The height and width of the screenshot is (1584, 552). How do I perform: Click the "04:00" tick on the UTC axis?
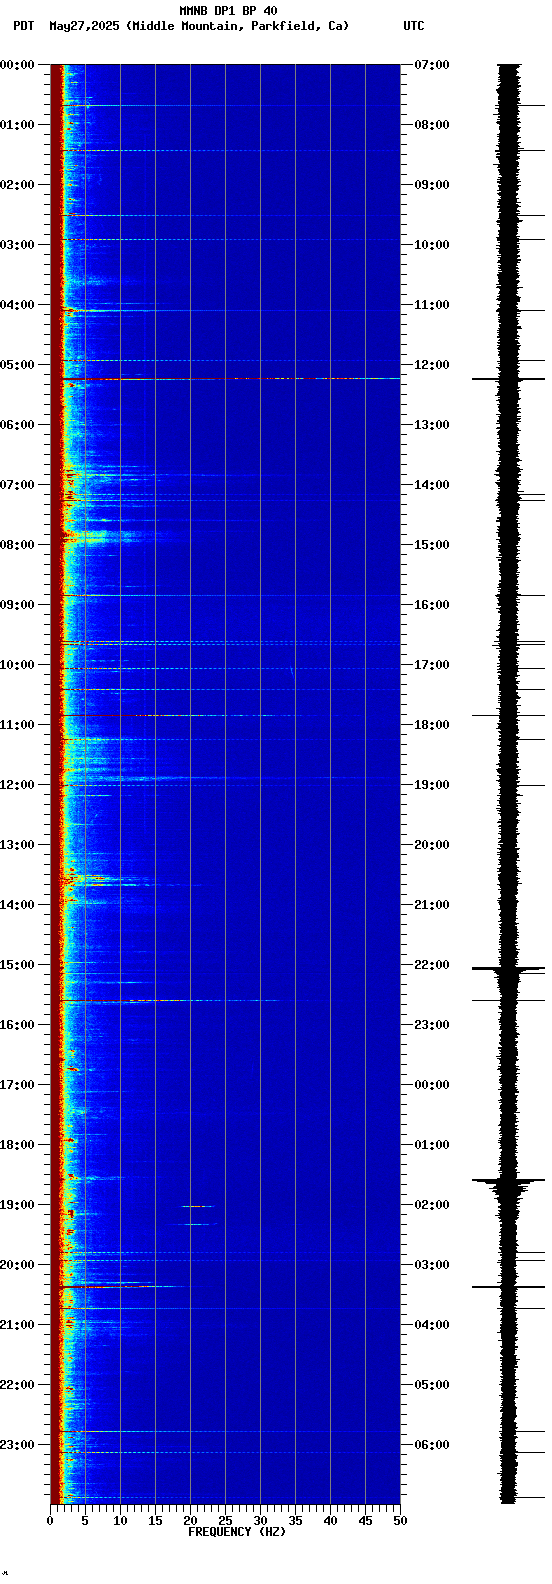(432, 1325)
